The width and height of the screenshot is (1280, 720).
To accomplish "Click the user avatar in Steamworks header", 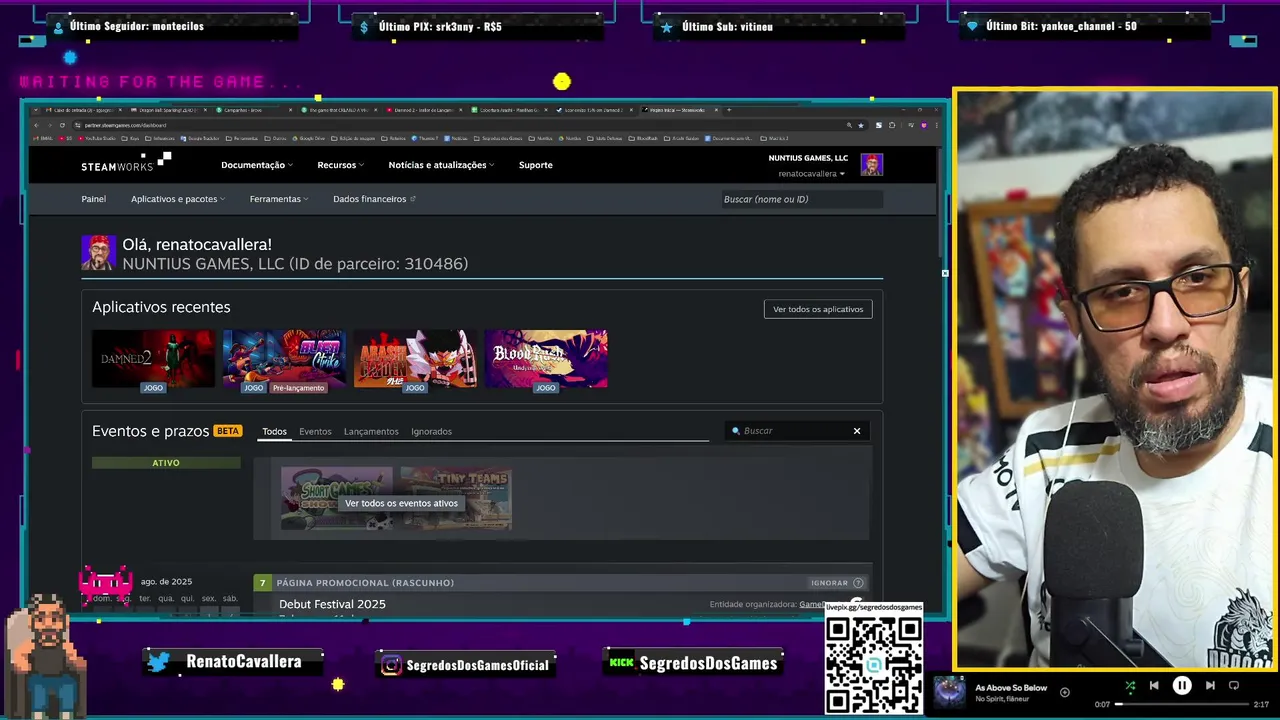I will 872,165.
